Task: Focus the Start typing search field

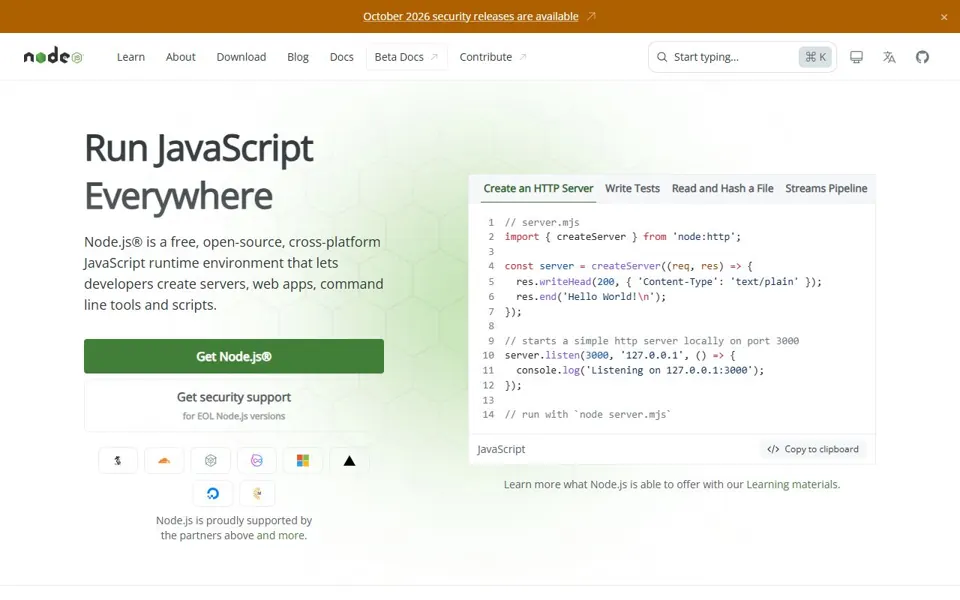Action: tap(742, 57)
